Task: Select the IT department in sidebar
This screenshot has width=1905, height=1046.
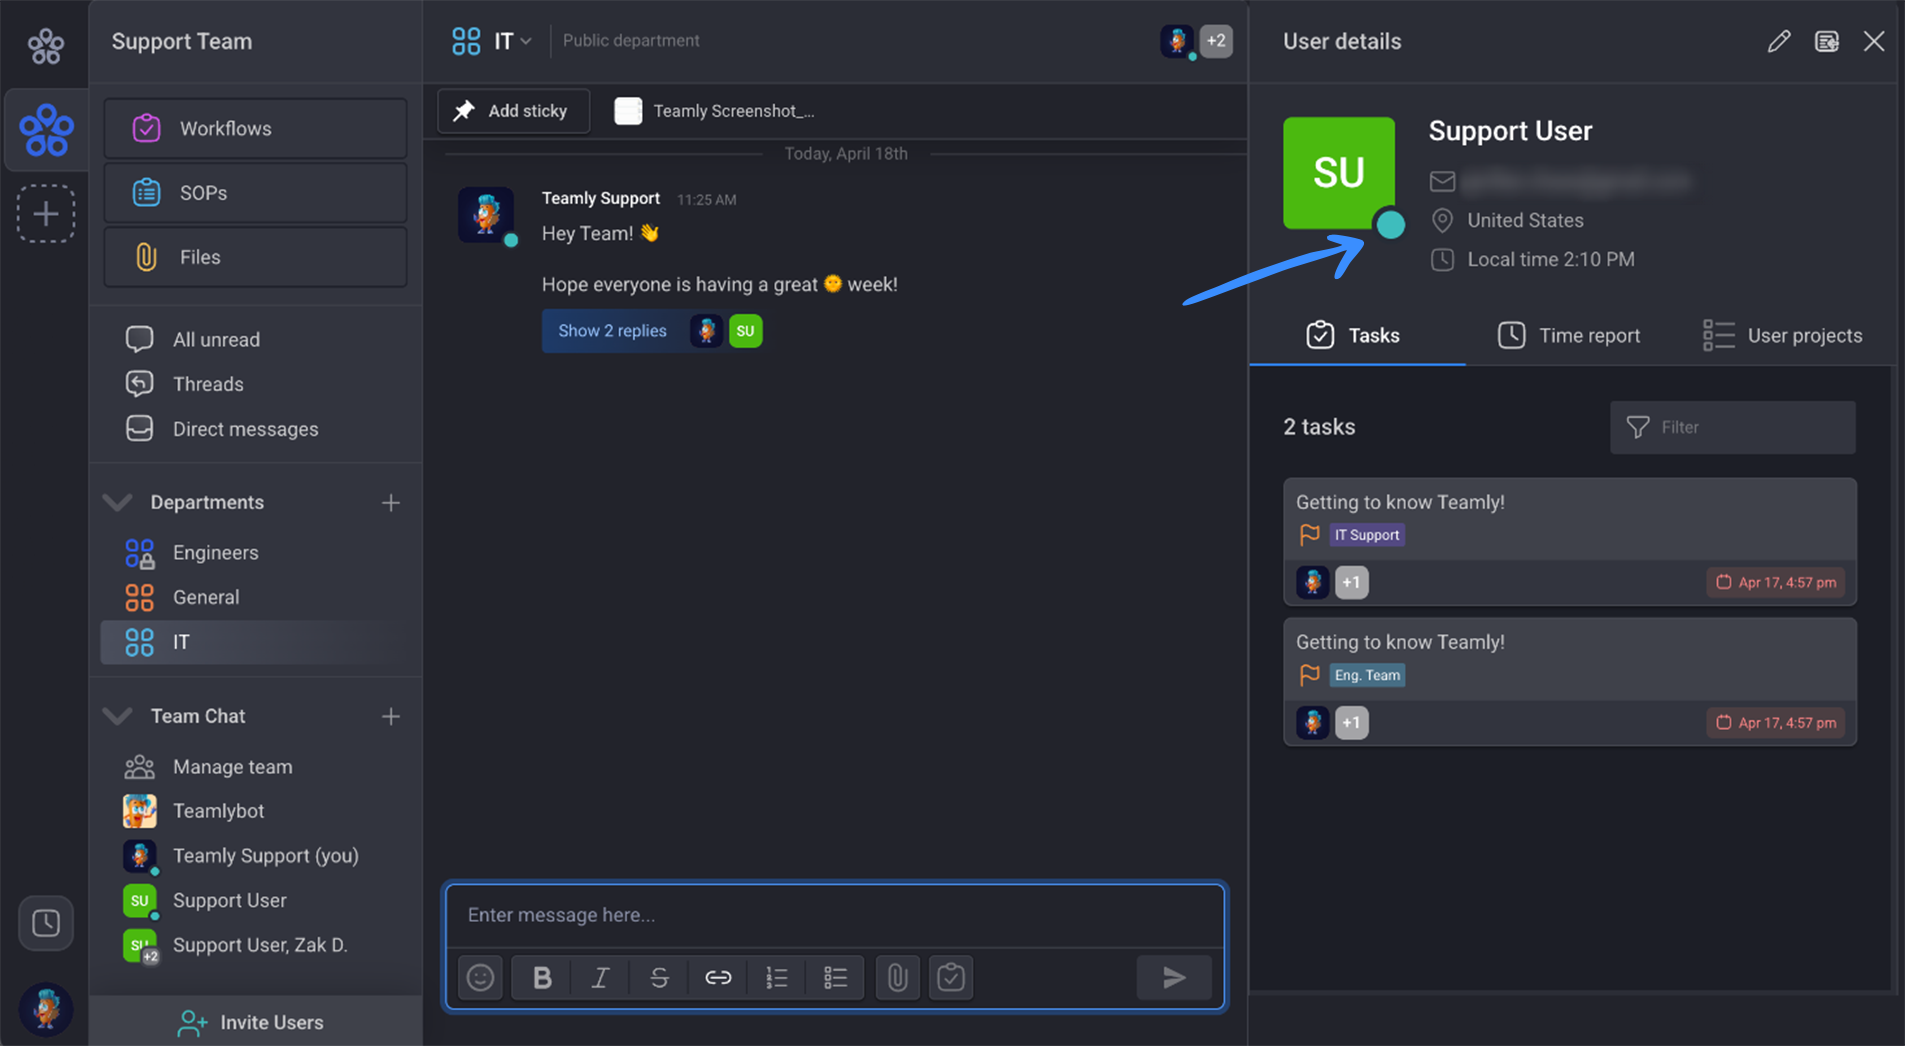Action: [x=255, y=642]
